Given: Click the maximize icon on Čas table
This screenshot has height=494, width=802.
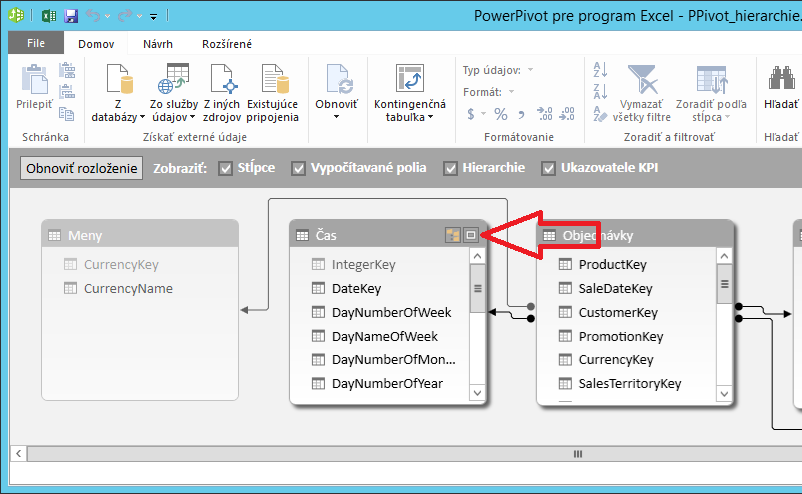Looking at the screenshot, I should 471,235.
